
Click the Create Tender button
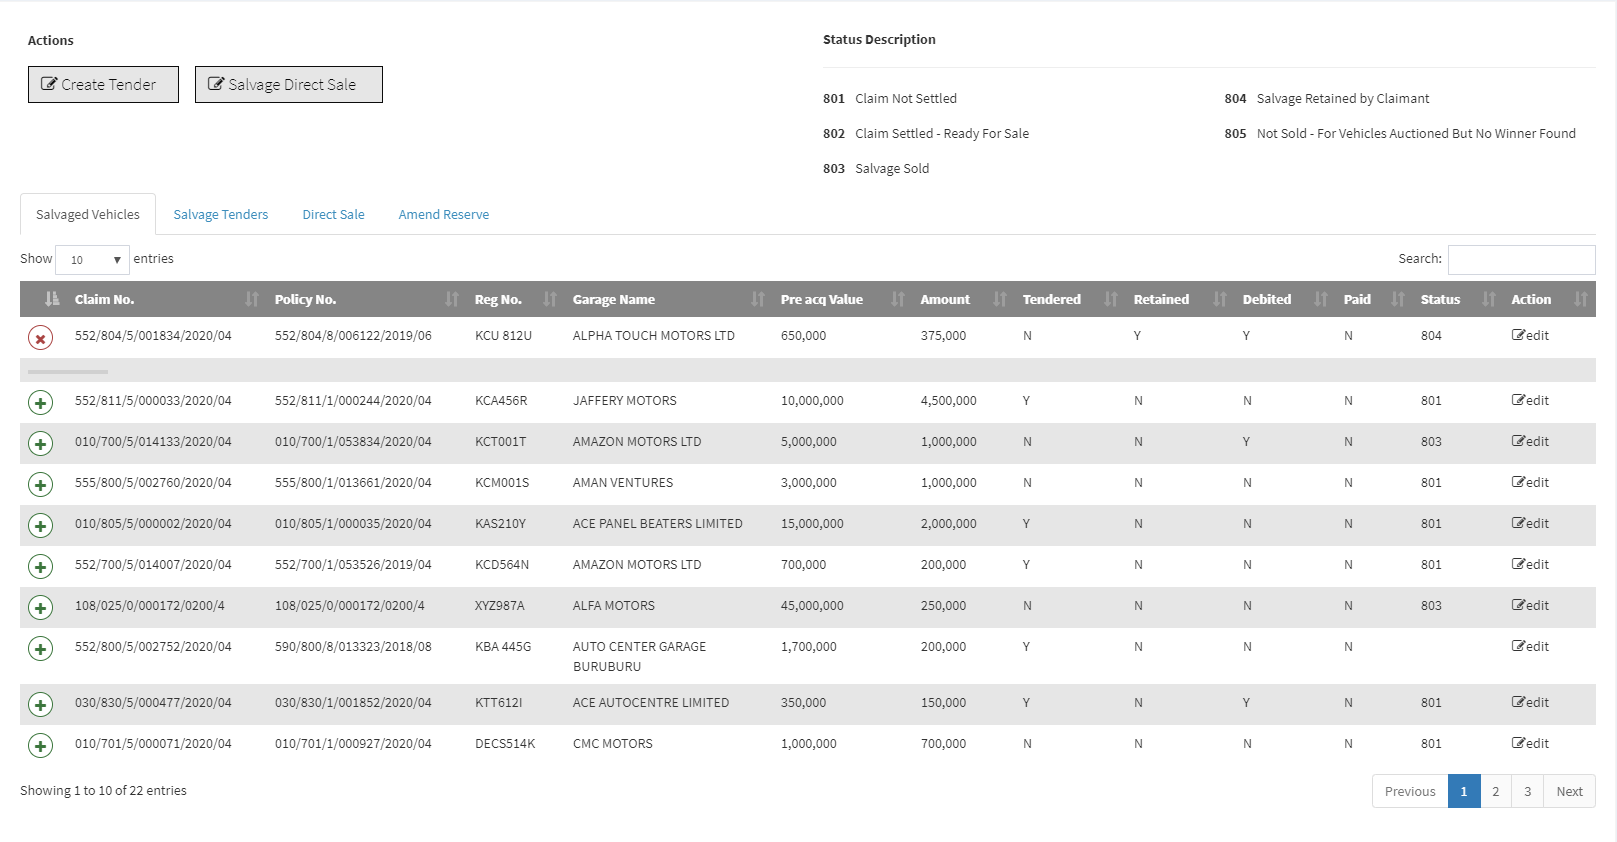coord(103,85)
